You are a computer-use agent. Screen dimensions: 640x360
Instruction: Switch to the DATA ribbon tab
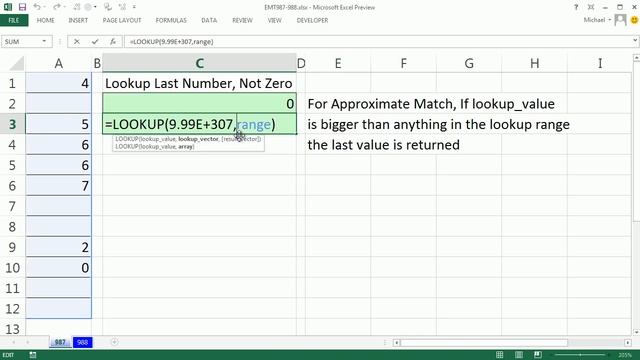(x=209, y=20)
